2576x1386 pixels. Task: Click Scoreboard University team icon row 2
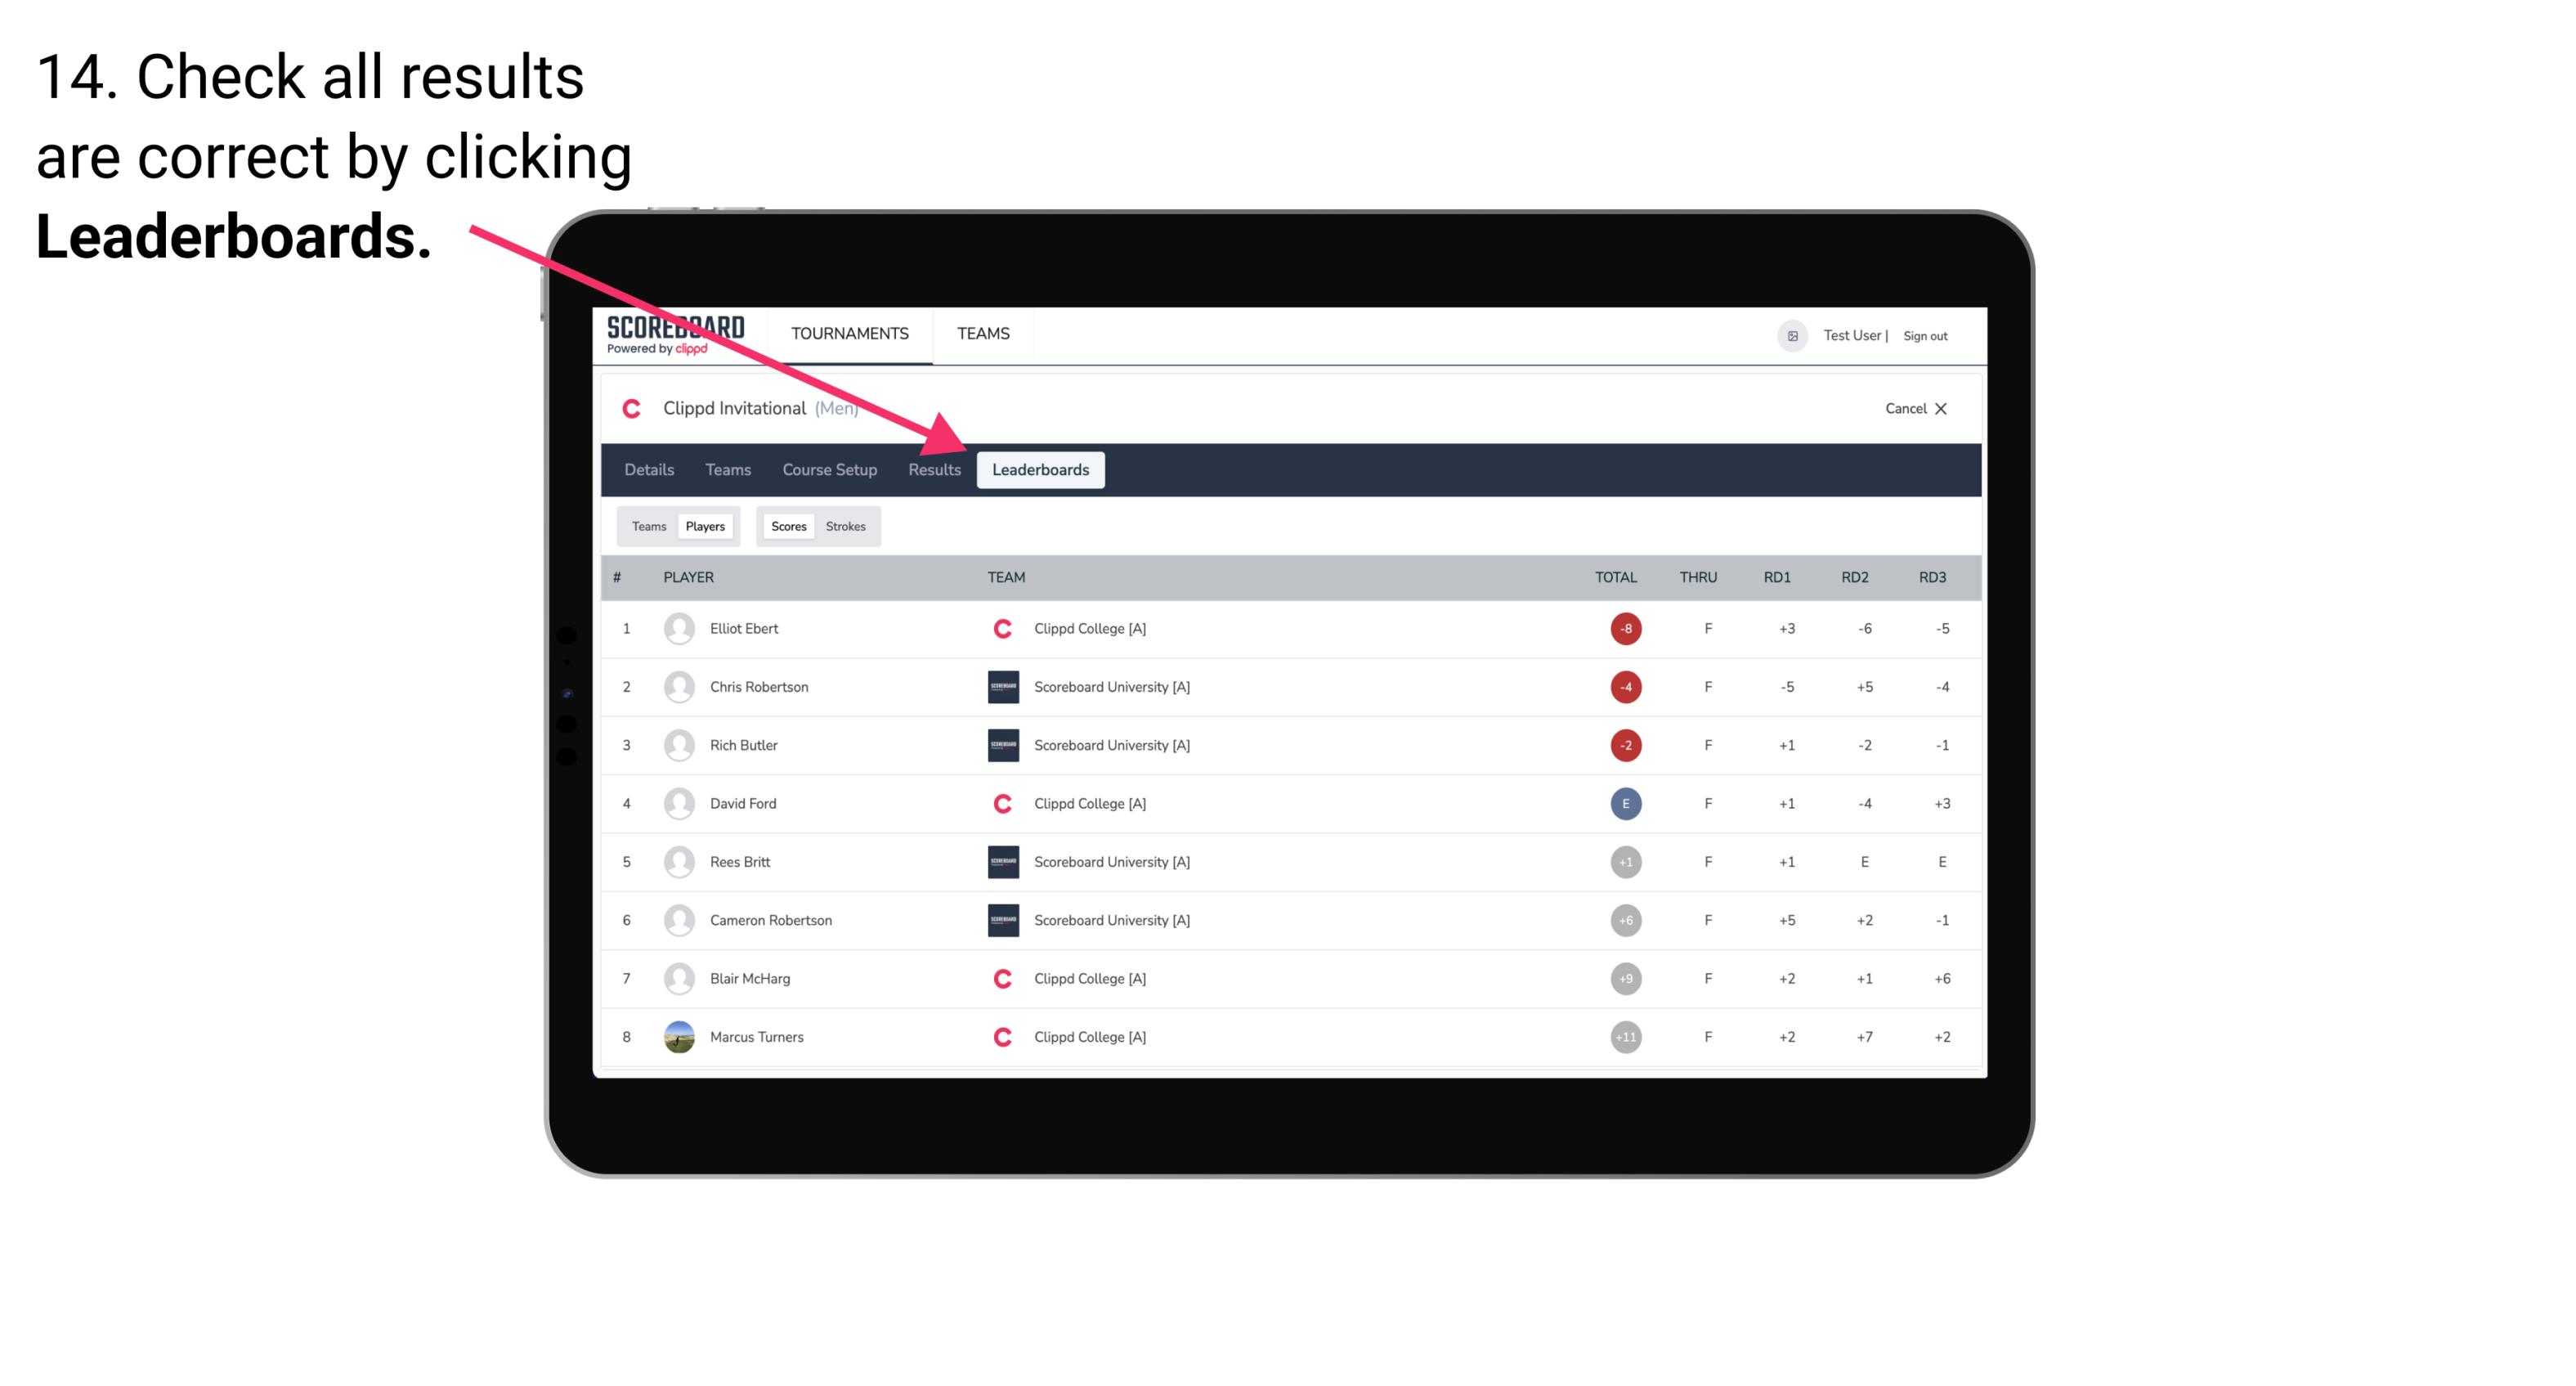1001,686
